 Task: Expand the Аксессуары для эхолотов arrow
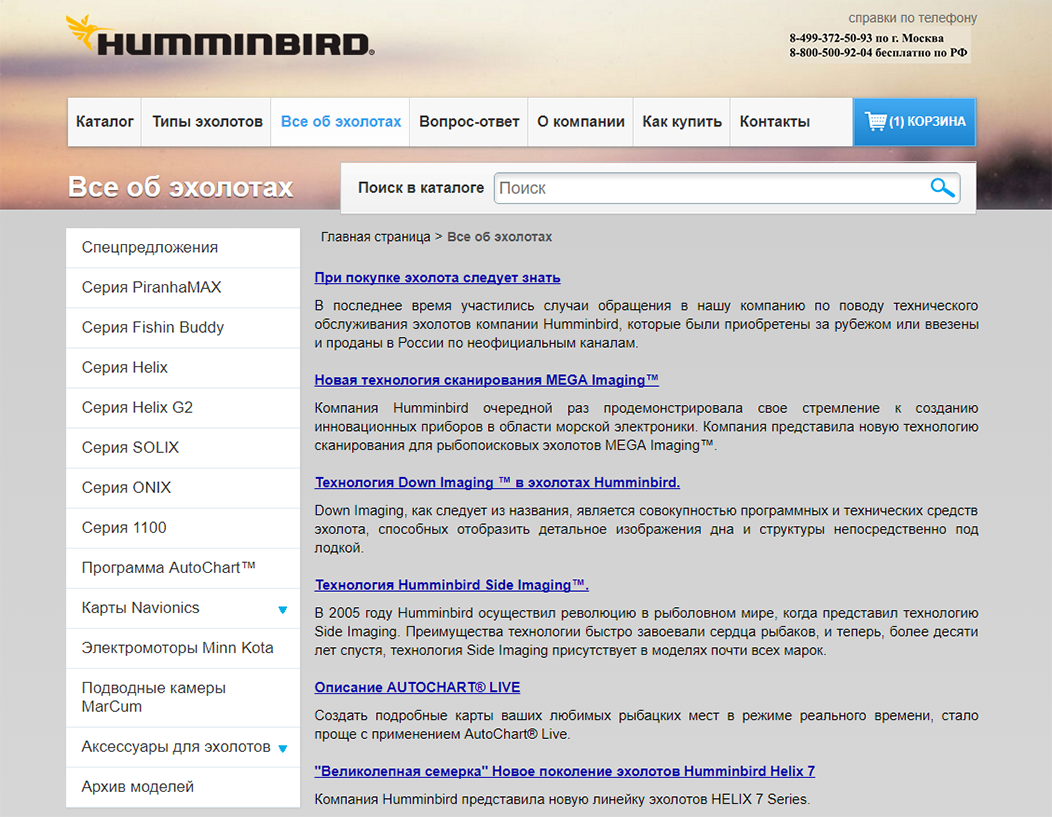282,748
